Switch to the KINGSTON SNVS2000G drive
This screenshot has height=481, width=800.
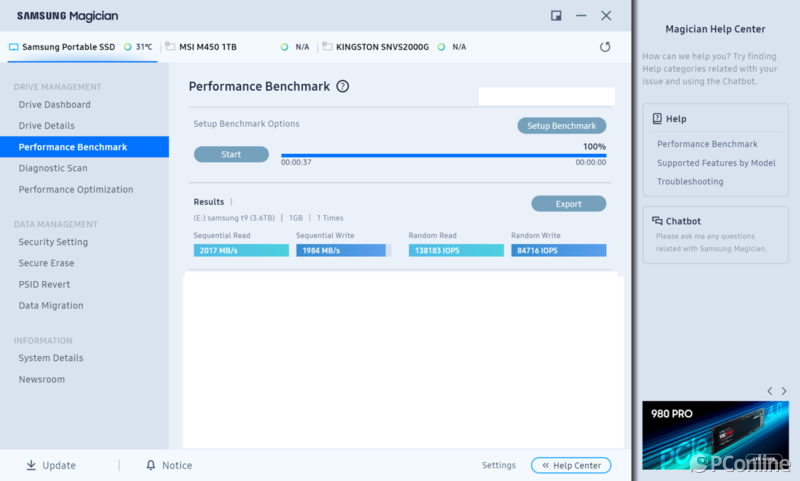click(381, 47)
